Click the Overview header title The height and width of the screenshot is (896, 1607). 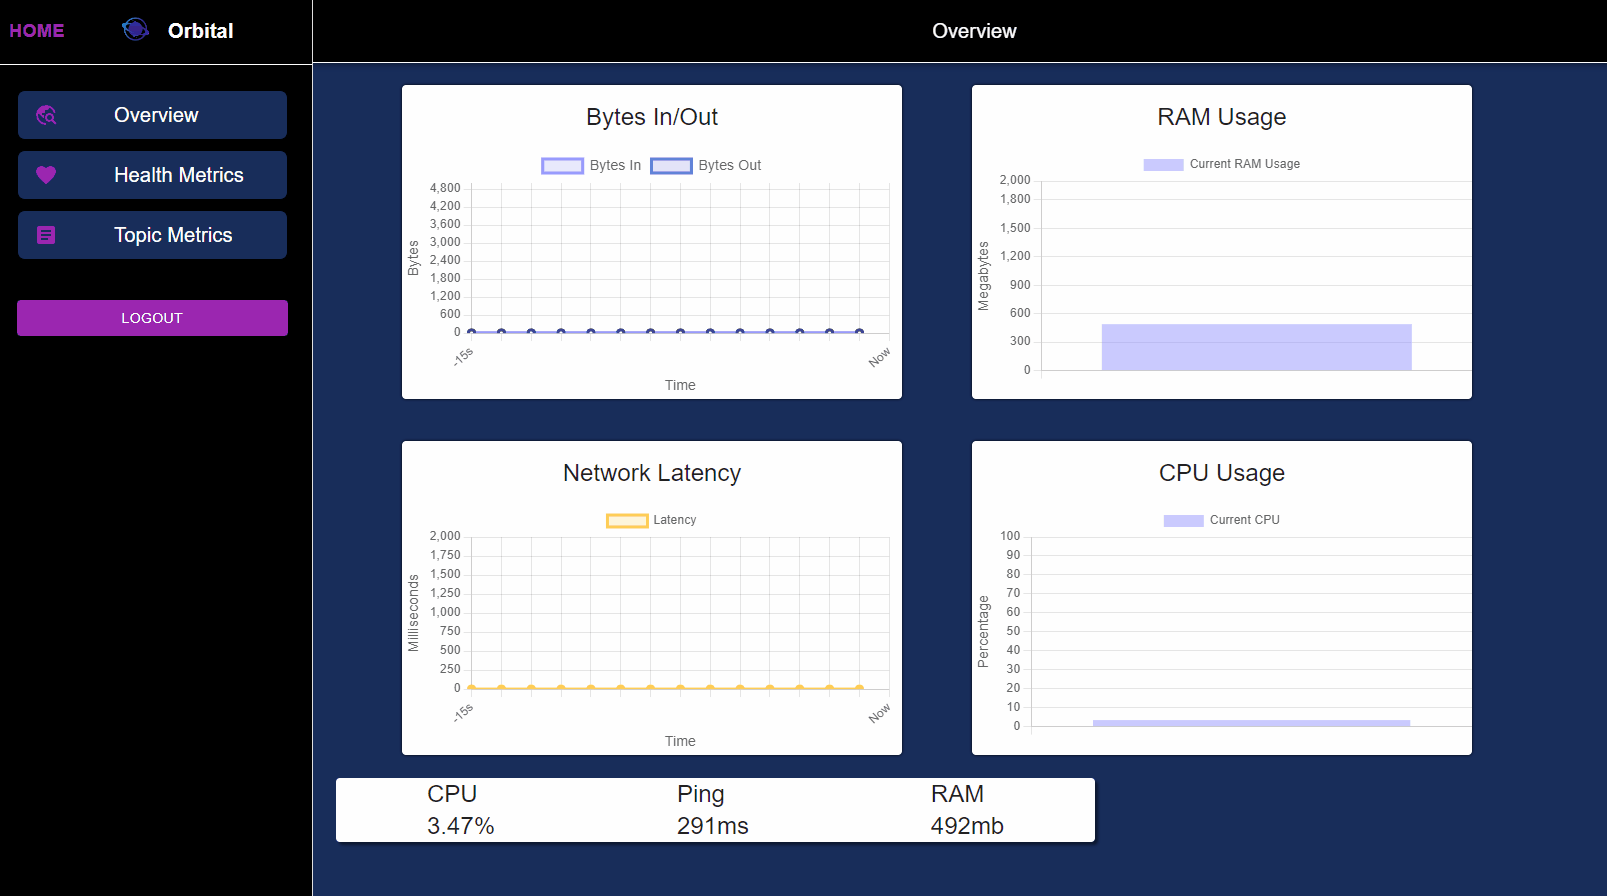pyautogui.click(x=974, y=31)
